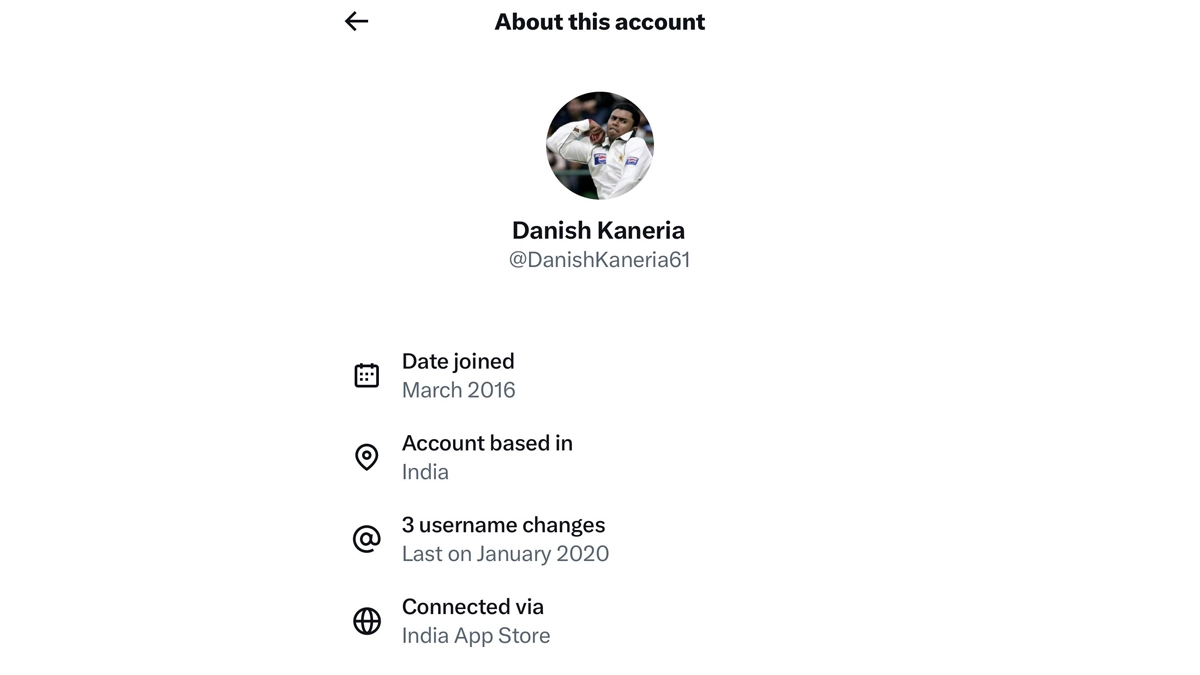Click the 'India App Store' text
The height and width of the screenshot is (675, 1200).
coord(476,636)
